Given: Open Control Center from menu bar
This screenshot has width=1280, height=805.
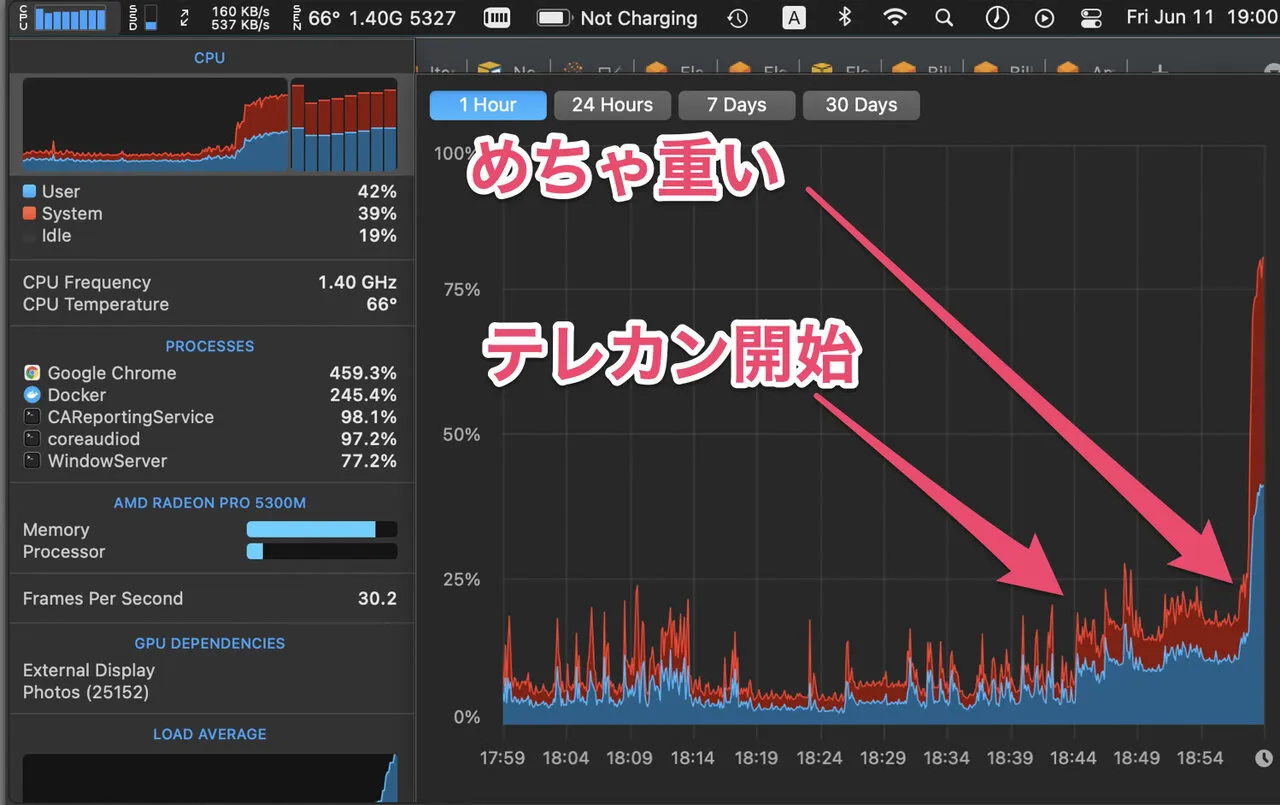Looking at the screenshot, I should click(x=1091, y=18).
